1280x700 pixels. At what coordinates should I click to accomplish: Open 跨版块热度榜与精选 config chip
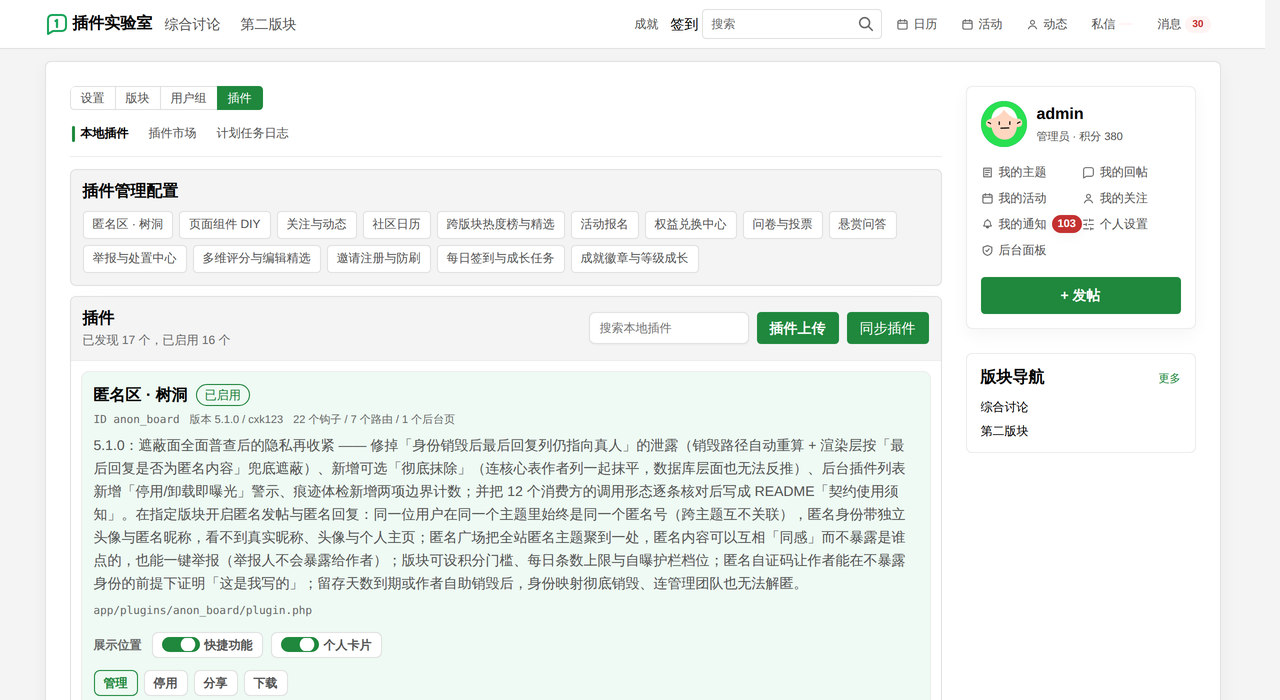point(501,224)
